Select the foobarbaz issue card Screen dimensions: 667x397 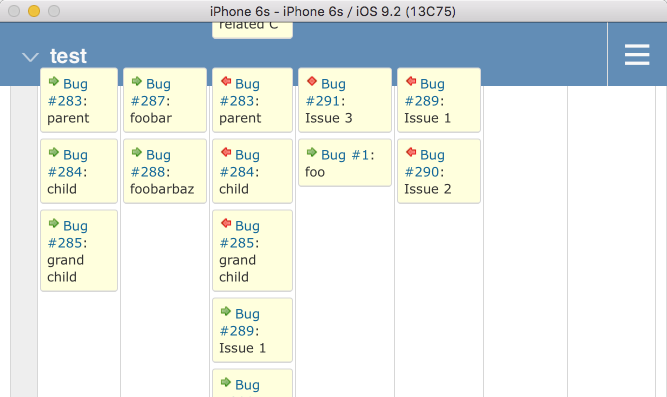(165, 171)
